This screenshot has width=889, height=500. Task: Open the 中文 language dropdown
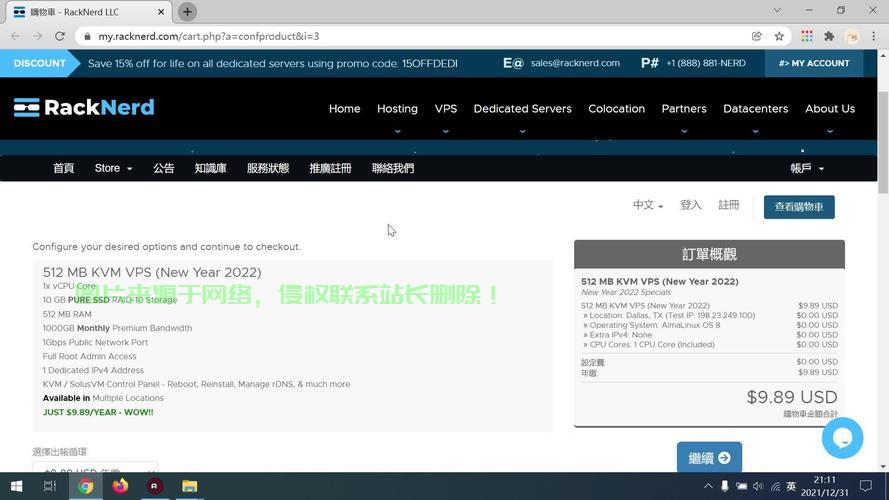click(x=647, y=205)
